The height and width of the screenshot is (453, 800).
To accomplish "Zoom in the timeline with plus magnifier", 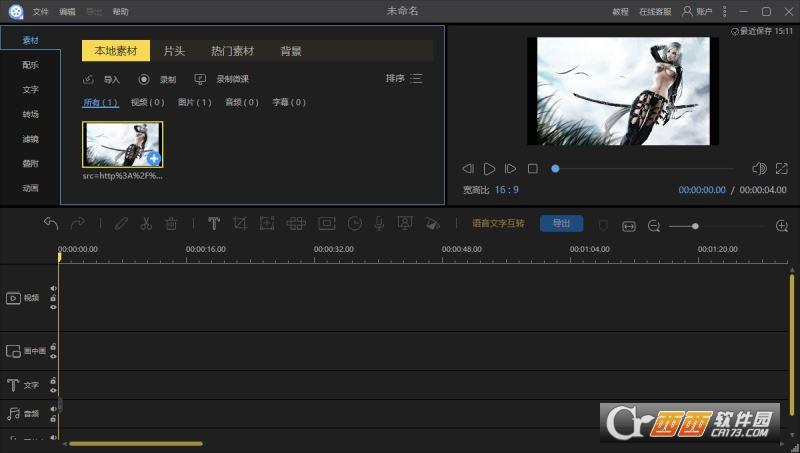I will 782,226.
